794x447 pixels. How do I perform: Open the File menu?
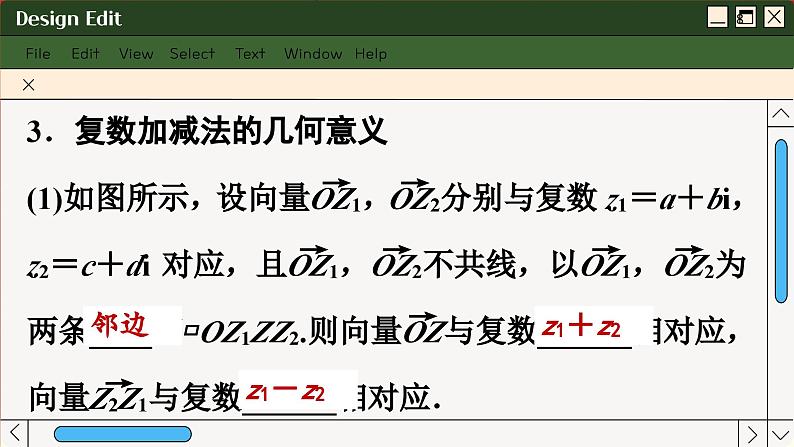[x=38, y=54]
